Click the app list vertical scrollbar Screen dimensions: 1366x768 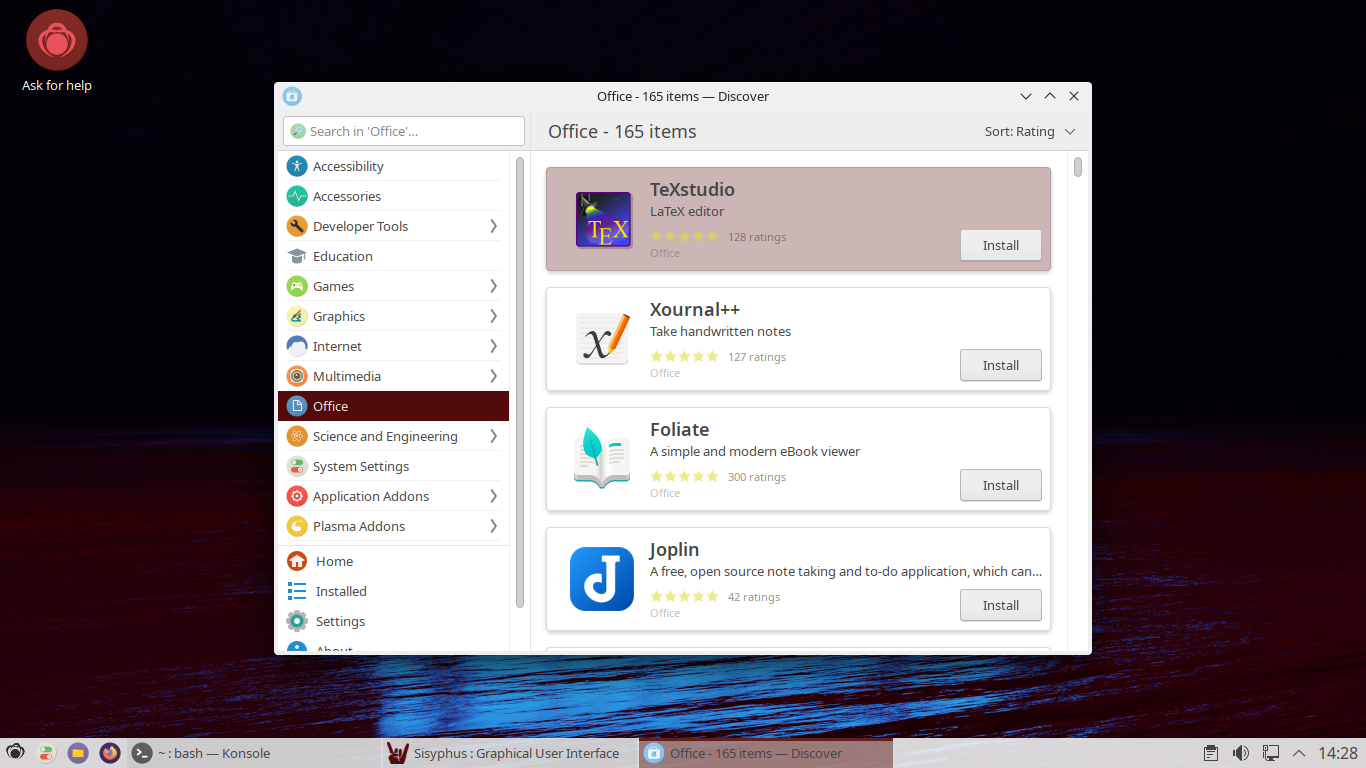point(1078,167)
